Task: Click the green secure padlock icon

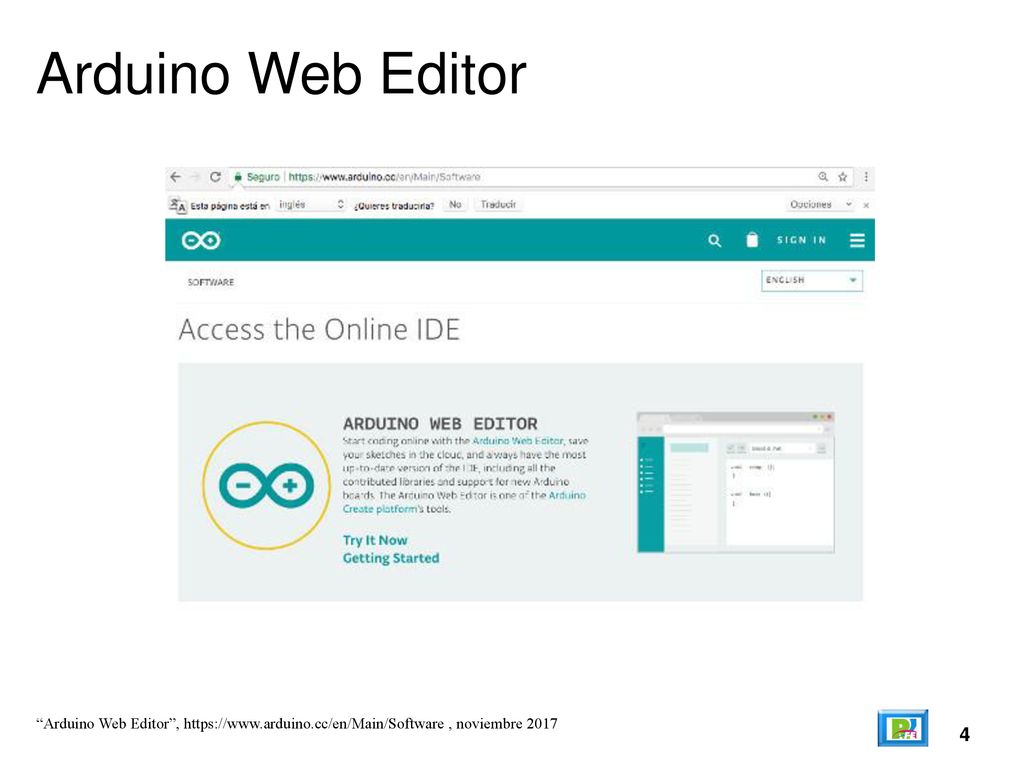Action: pyautogui.click(x=238, y=177)
